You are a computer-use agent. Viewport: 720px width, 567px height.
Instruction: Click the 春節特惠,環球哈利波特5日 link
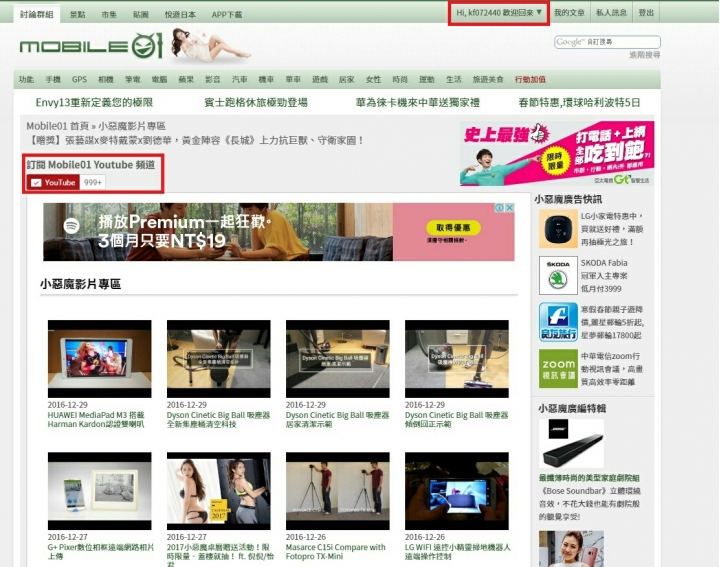pos(579,102)
